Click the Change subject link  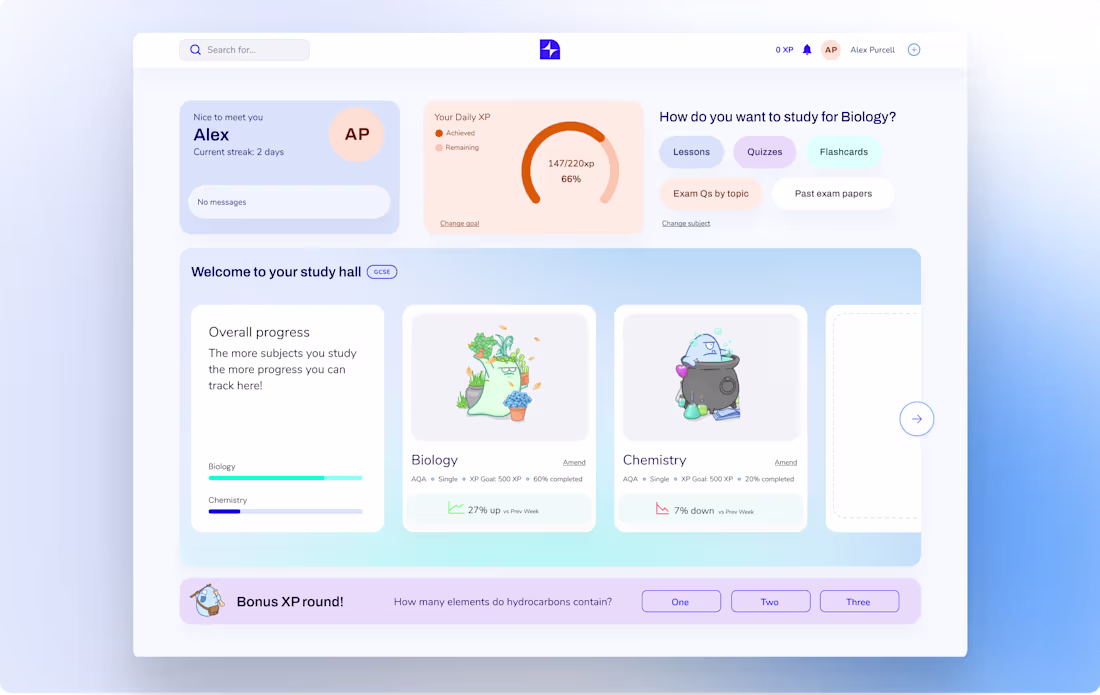tap(685, 224)
